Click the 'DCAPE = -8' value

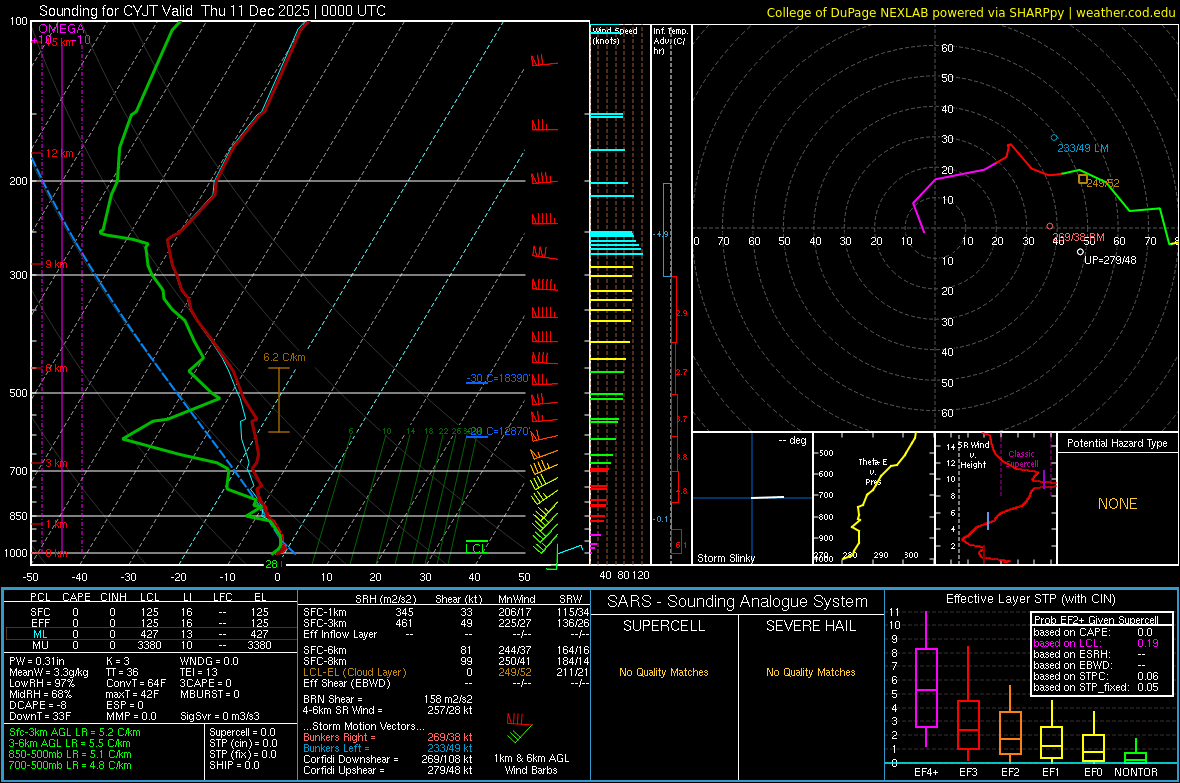(37, 705)
